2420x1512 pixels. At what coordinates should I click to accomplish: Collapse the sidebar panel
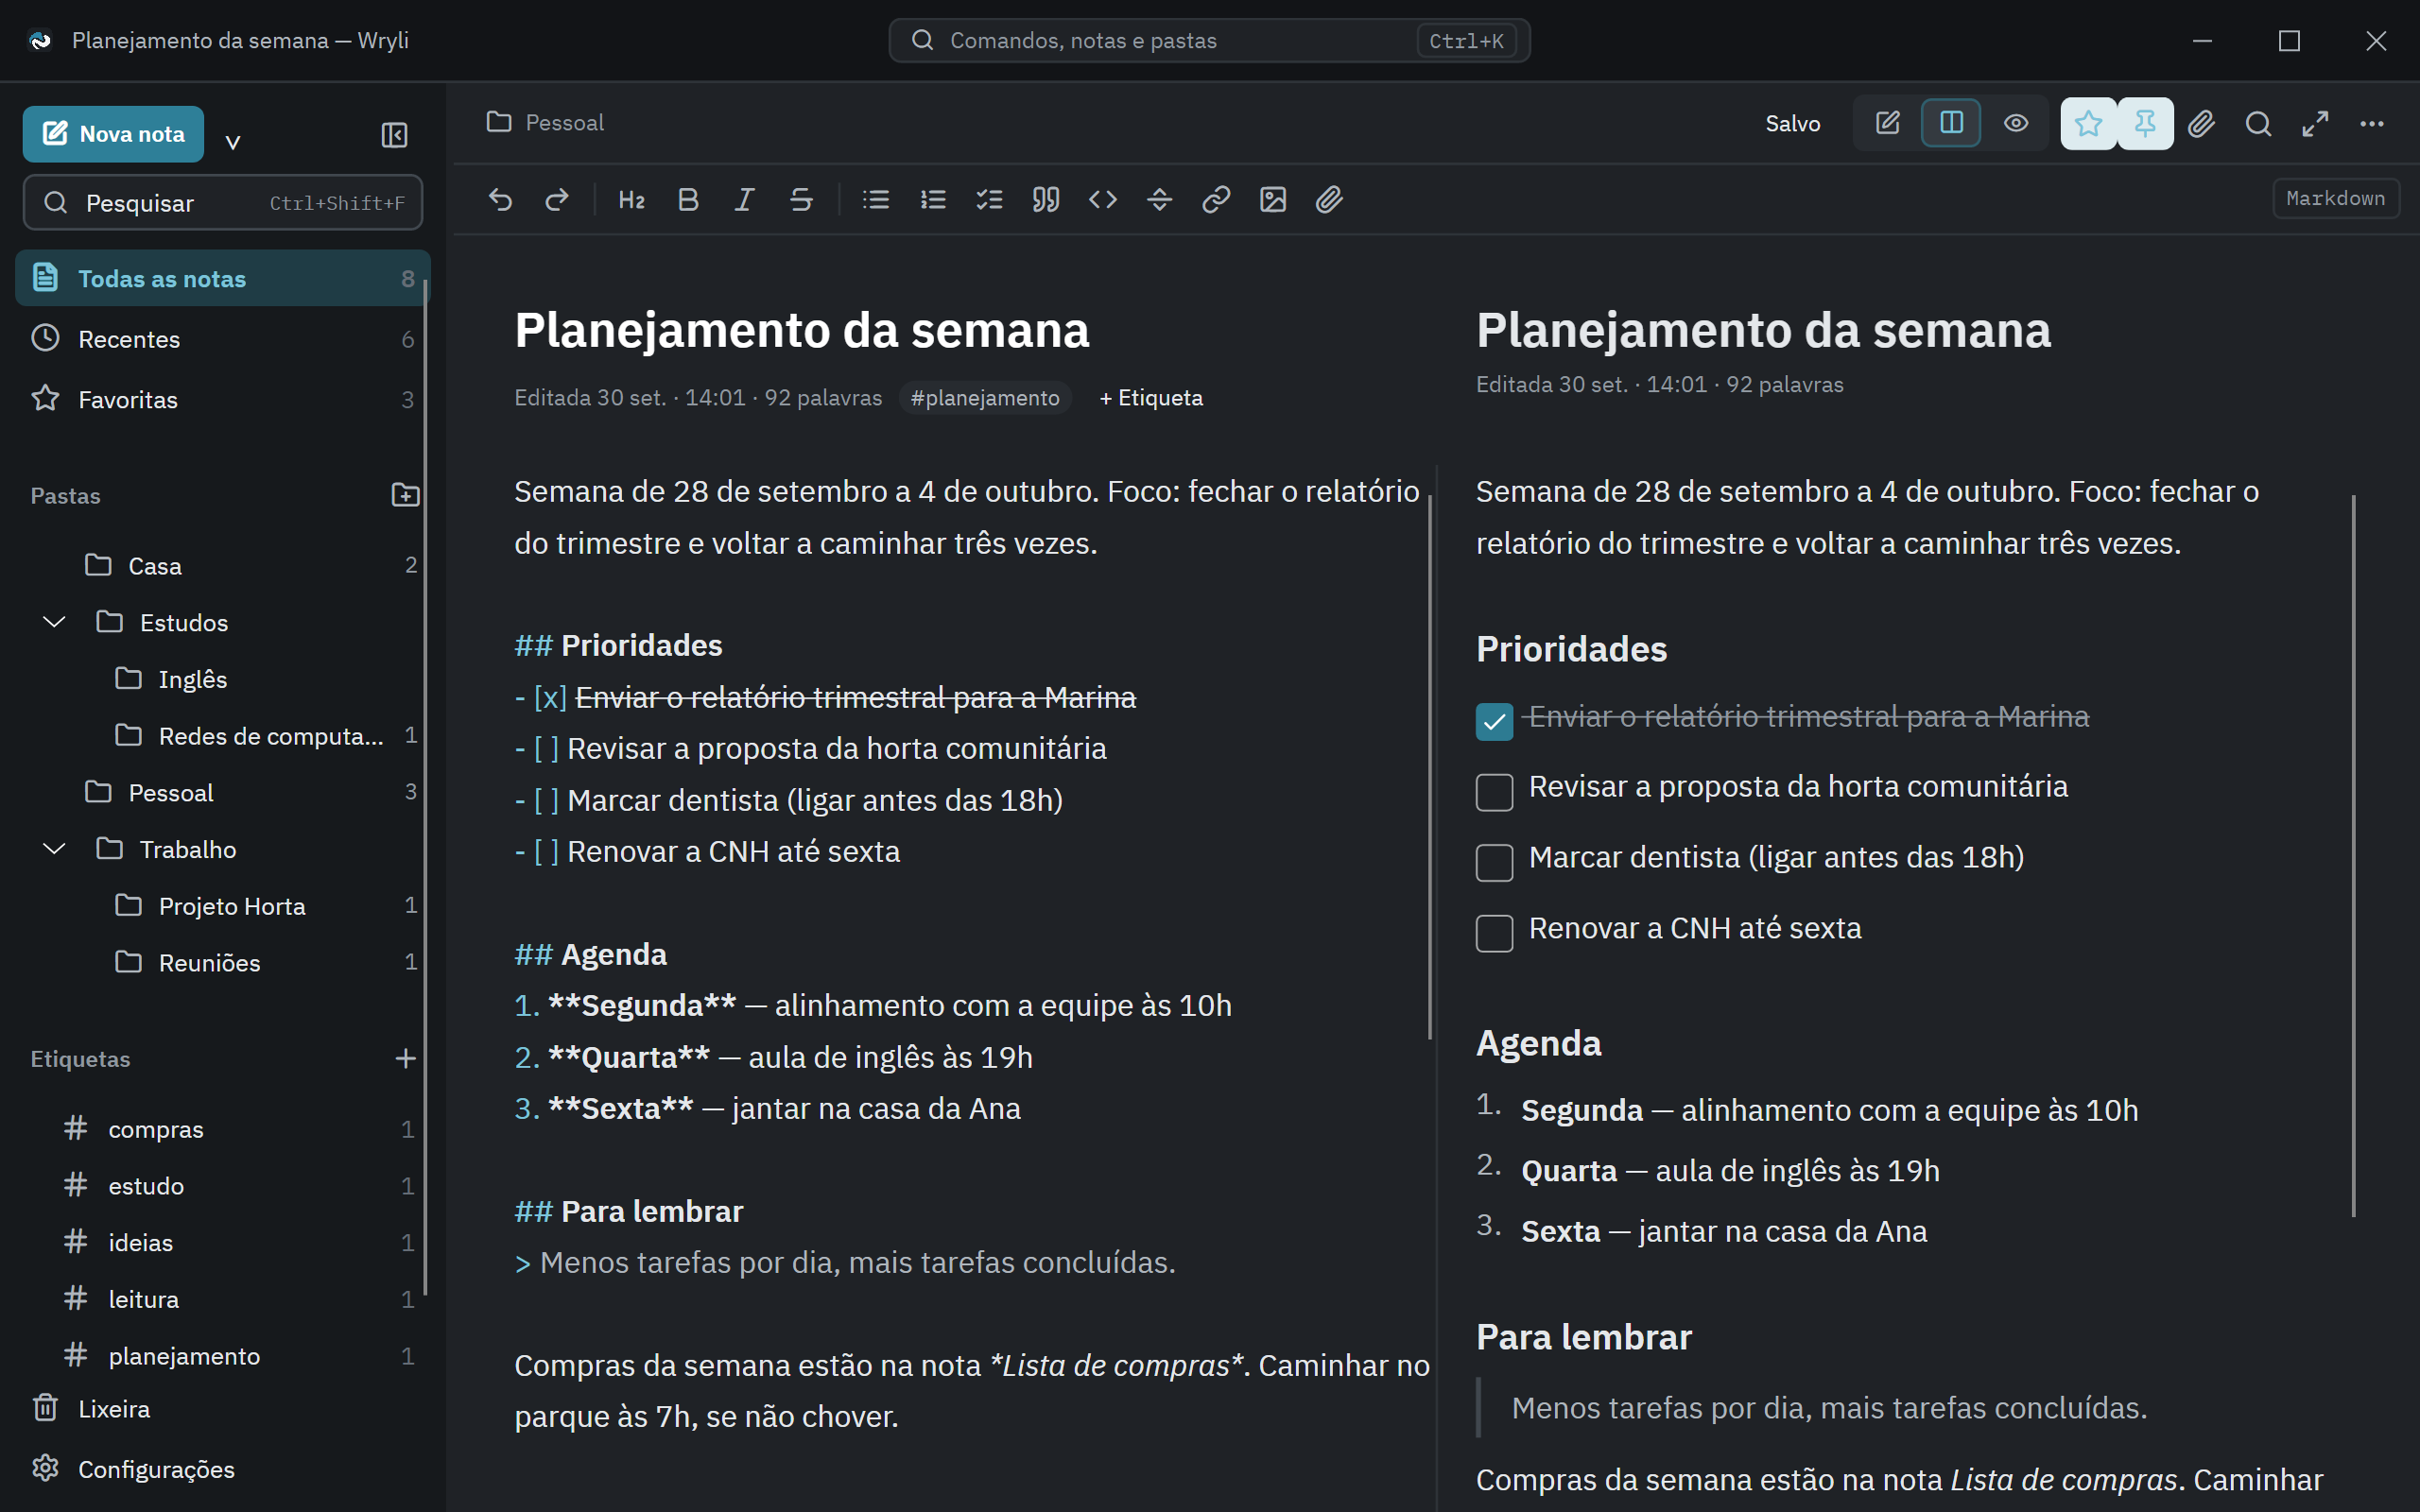394,134
